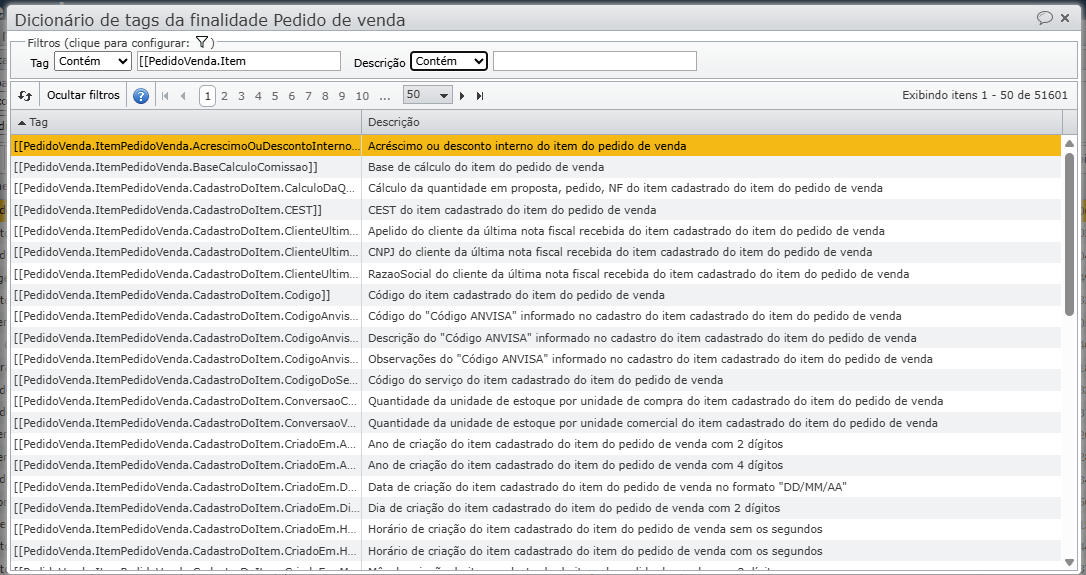This screenshot has height=575, width=1086.
Task: Click description 'Observações do "Código ANVISA"'
Action: point(650,359)
